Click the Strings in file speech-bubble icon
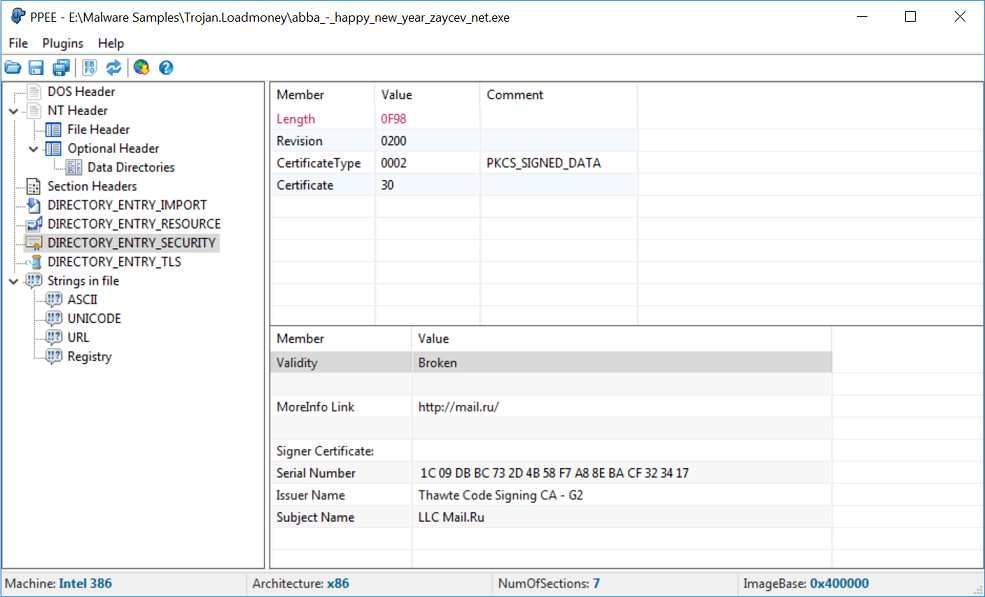Image resolution: width=985 pixels, height=597 pixels. (34, 280)
